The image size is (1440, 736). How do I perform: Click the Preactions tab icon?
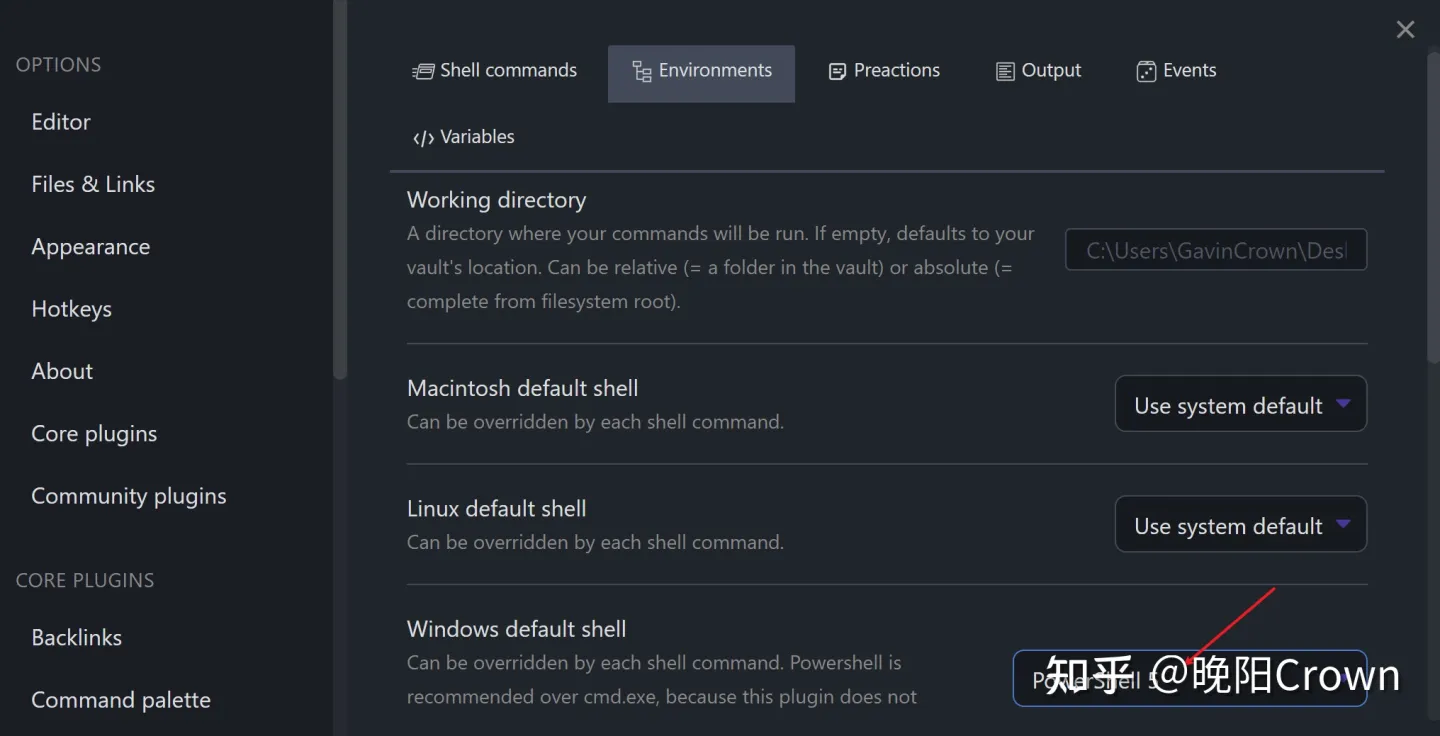[x=838, y=71]
